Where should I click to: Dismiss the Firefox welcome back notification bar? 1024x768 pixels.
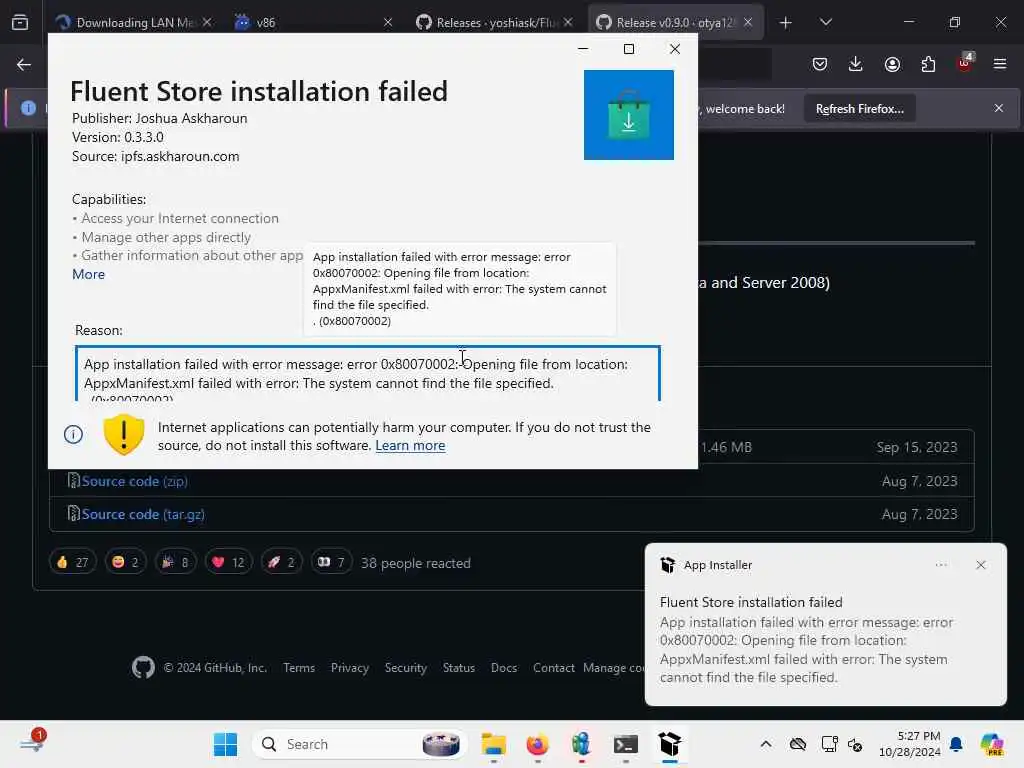point(999,108)
